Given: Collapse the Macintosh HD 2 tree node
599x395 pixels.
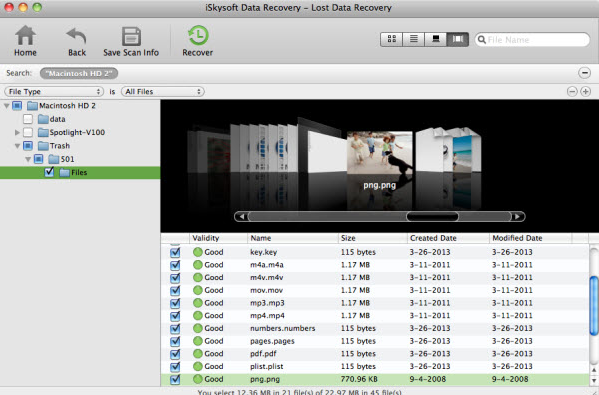Looking at the screenshot, I should click(x=6, y=106).
